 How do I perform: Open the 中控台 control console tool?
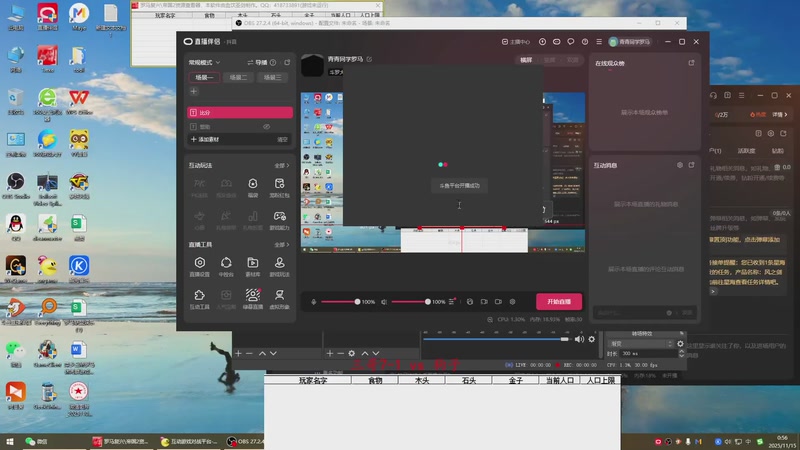(226, 266)
